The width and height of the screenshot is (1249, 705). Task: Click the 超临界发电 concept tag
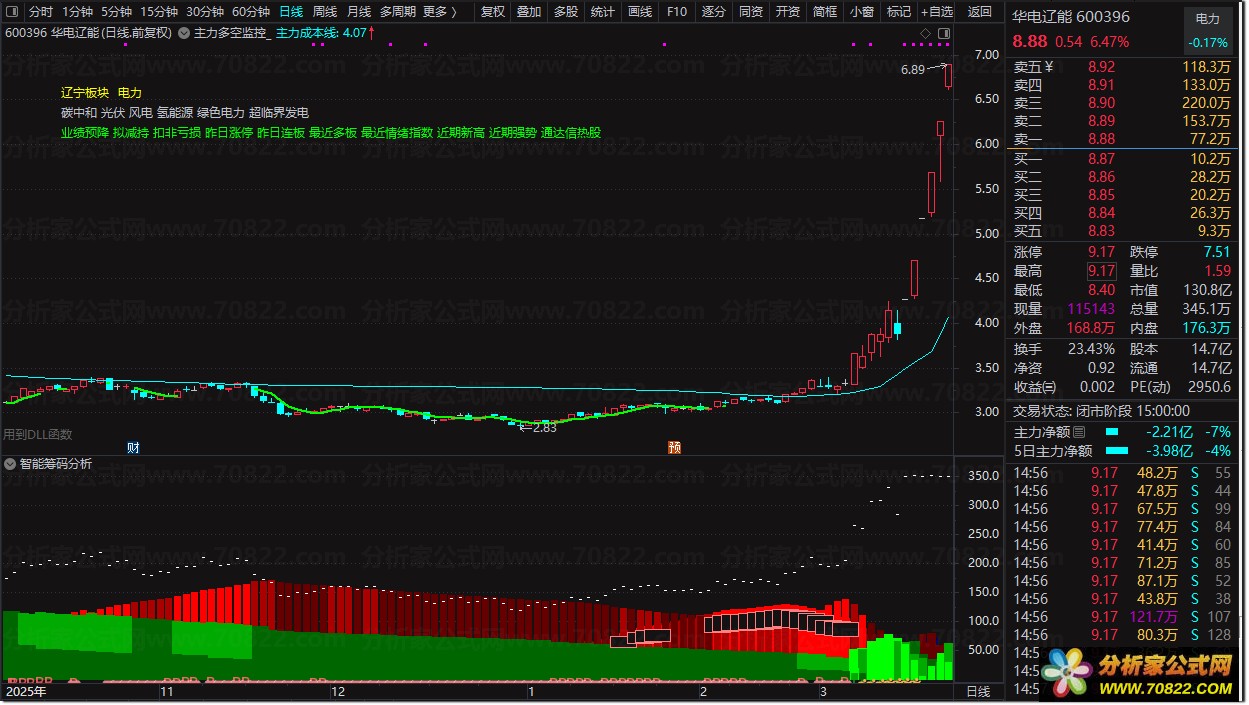tap(279, 112)
